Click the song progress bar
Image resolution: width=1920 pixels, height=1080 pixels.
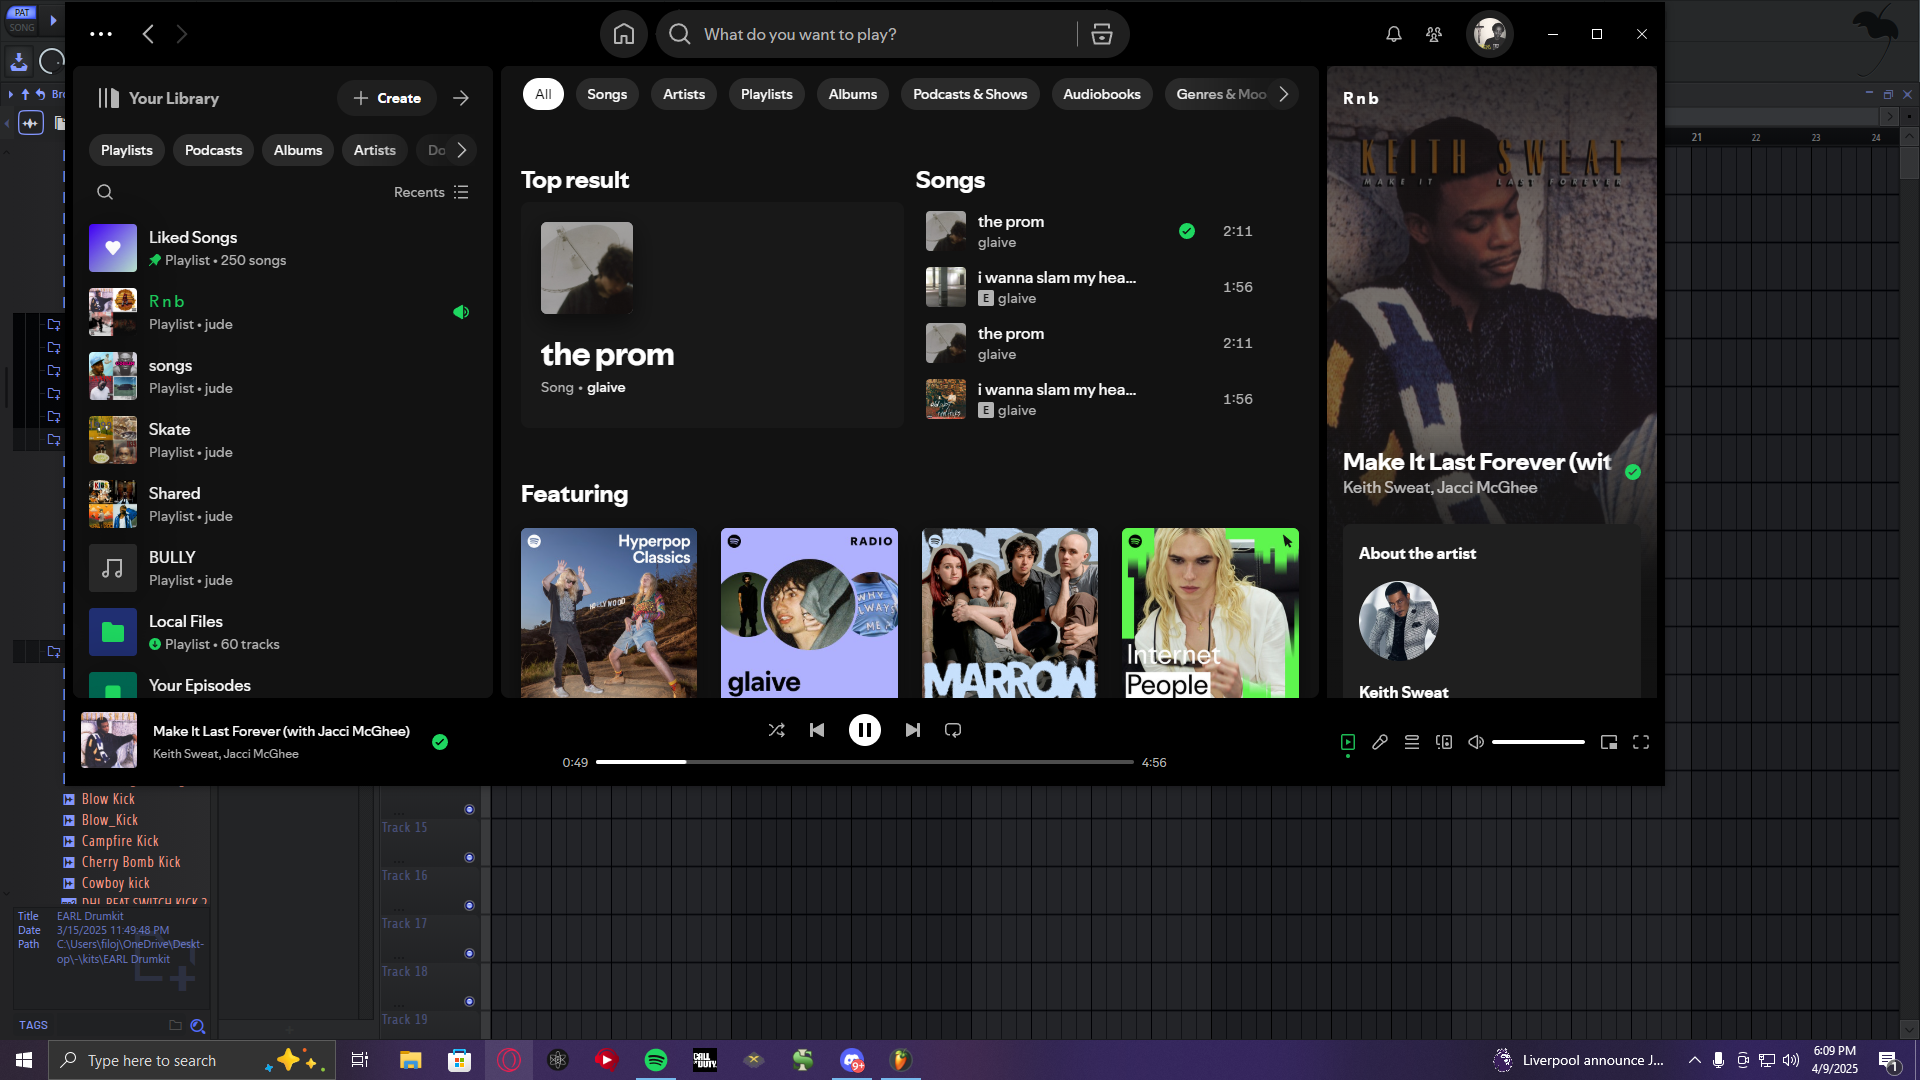click(x=864, y=762)
